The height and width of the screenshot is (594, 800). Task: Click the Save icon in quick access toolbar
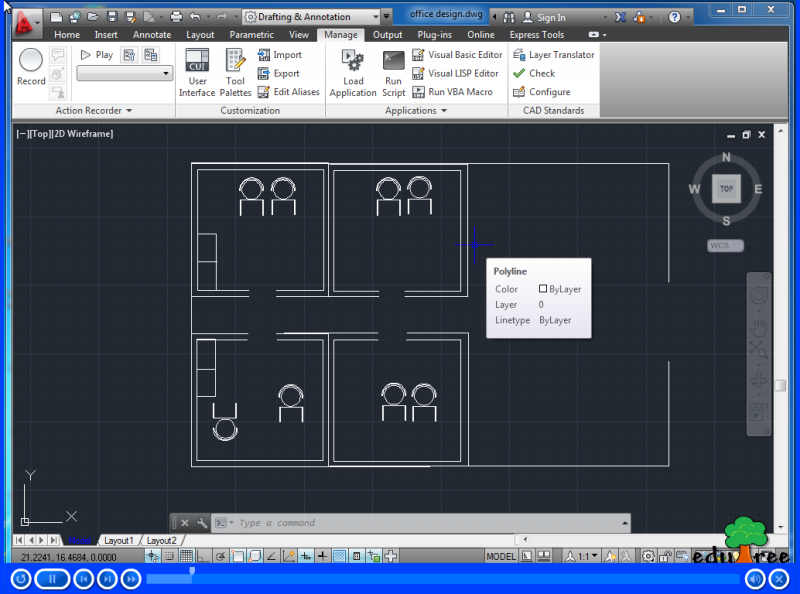[x=112, y=17]
